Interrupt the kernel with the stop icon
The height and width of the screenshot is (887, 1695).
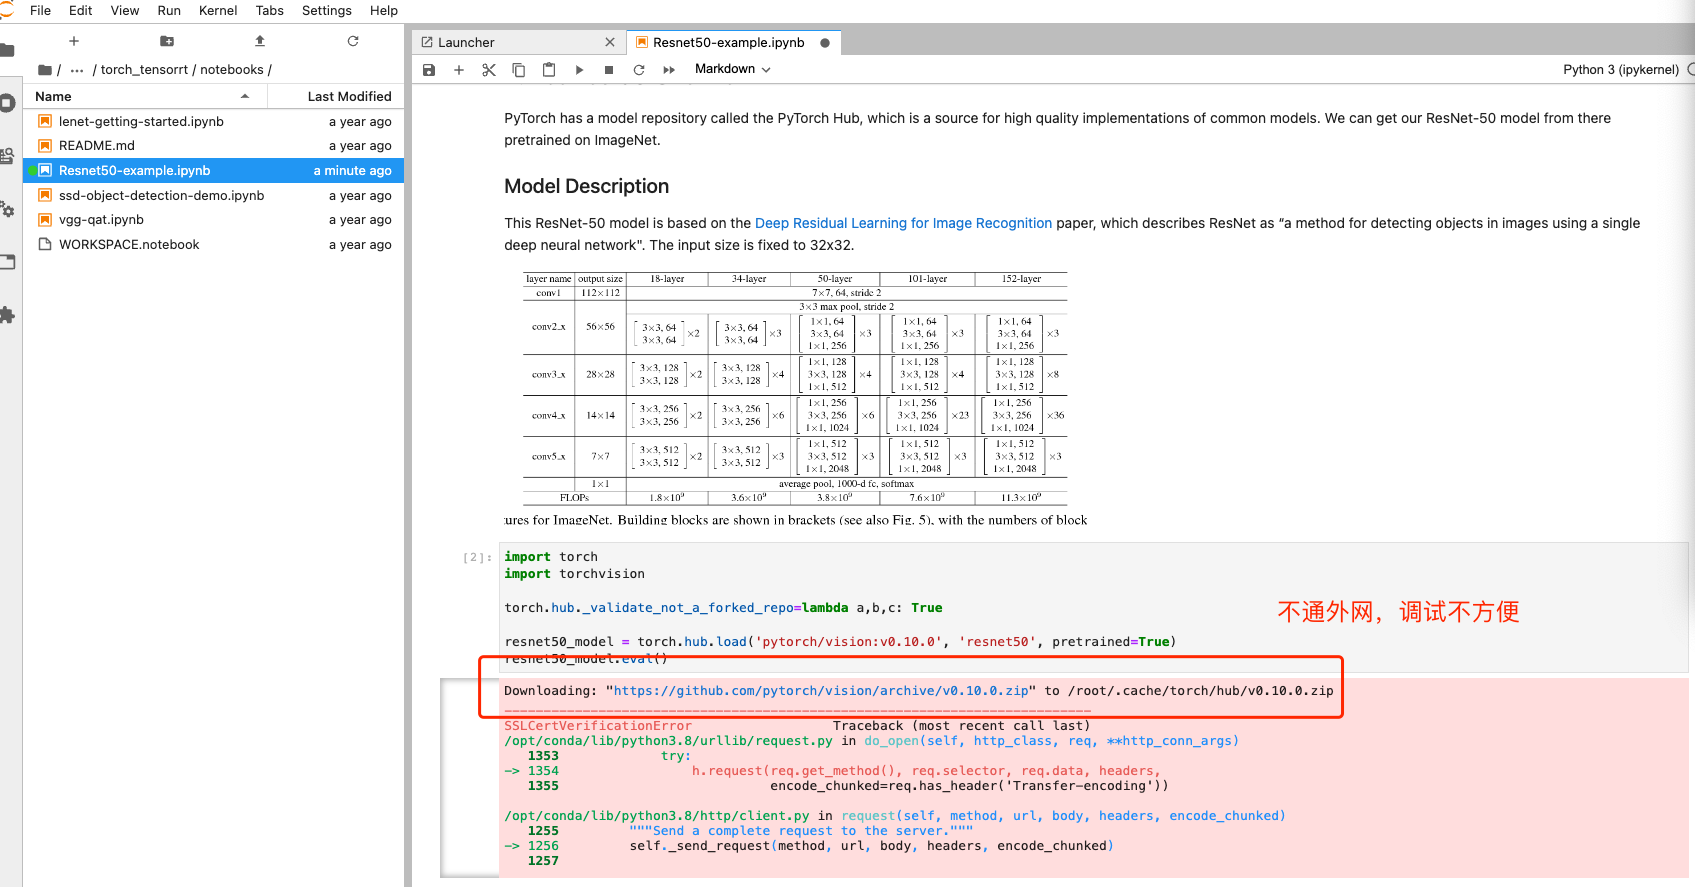coord(609,70)
